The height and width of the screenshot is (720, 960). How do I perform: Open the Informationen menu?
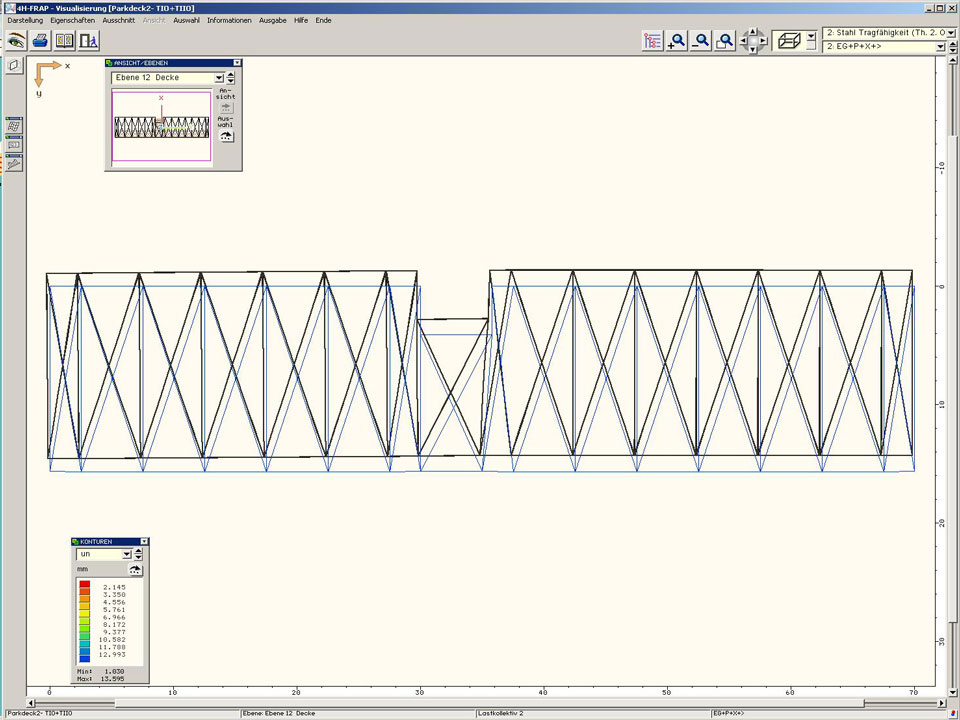[229, 20]
